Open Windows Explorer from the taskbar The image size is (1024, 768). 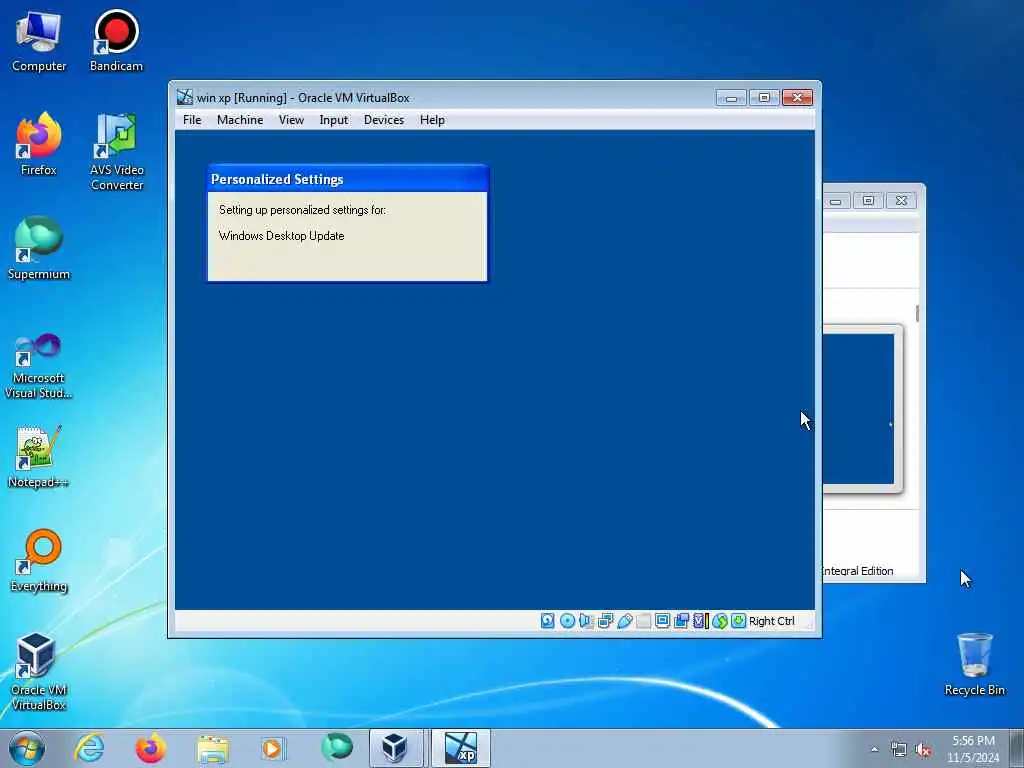[212, 748]
